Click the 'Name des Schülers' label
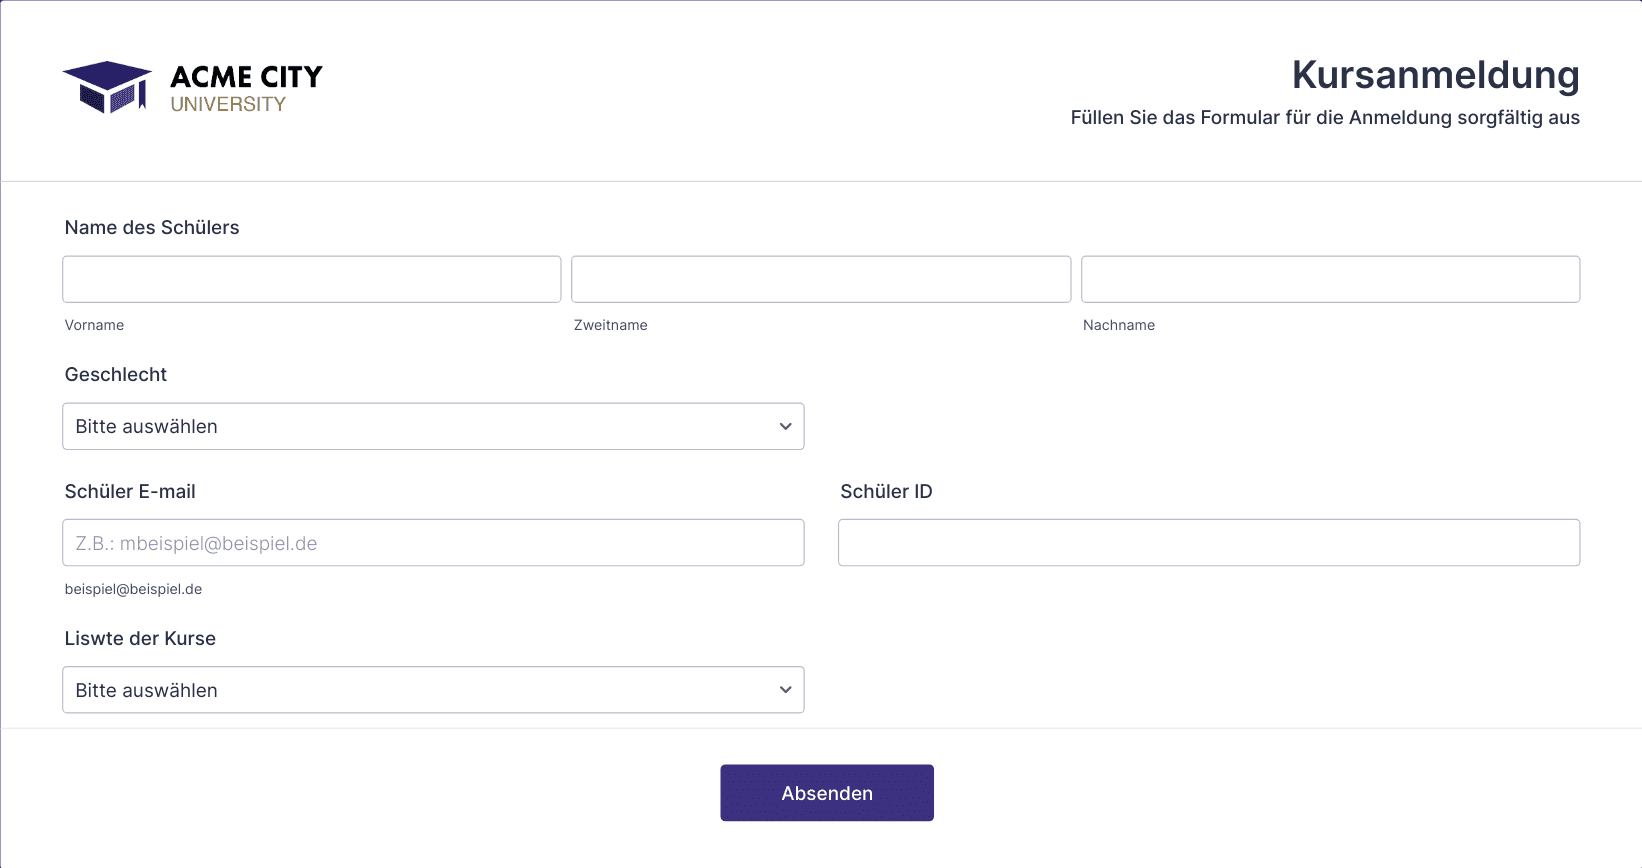Image resolution: width=1642 pixels, height=868 pixels. pyautogui.click(x=152, y=228)
